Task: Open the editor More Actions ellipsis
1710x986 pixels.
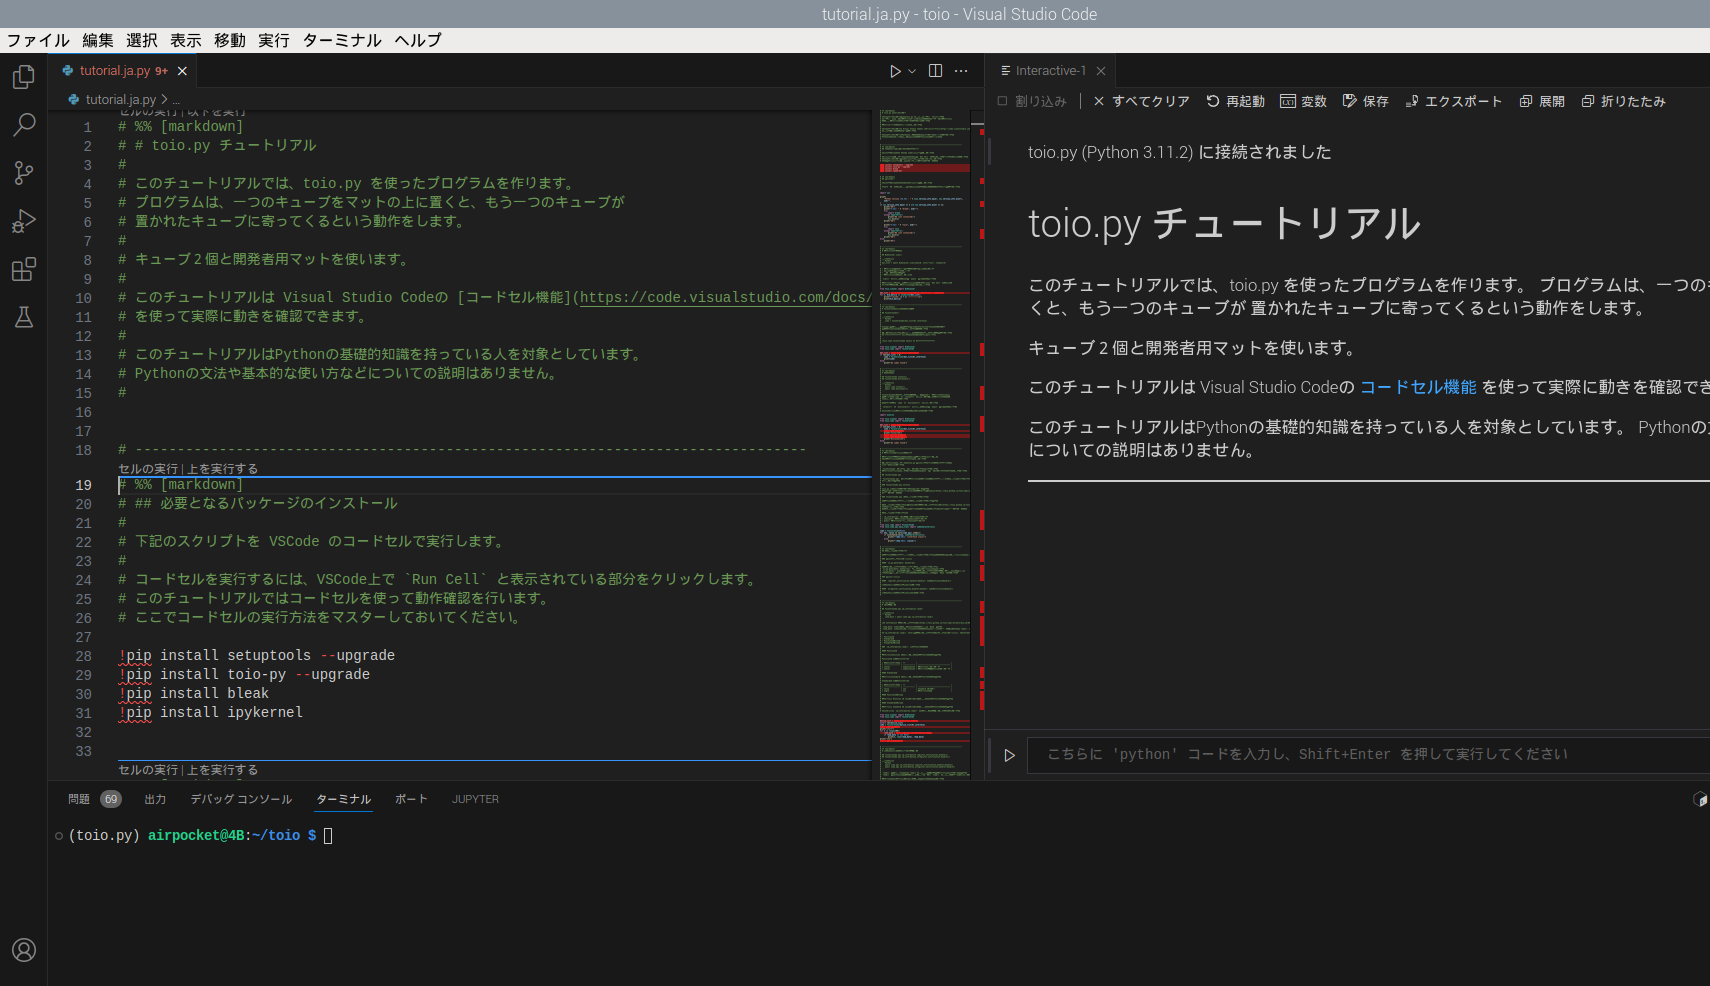Action: (x=961, y=71)
